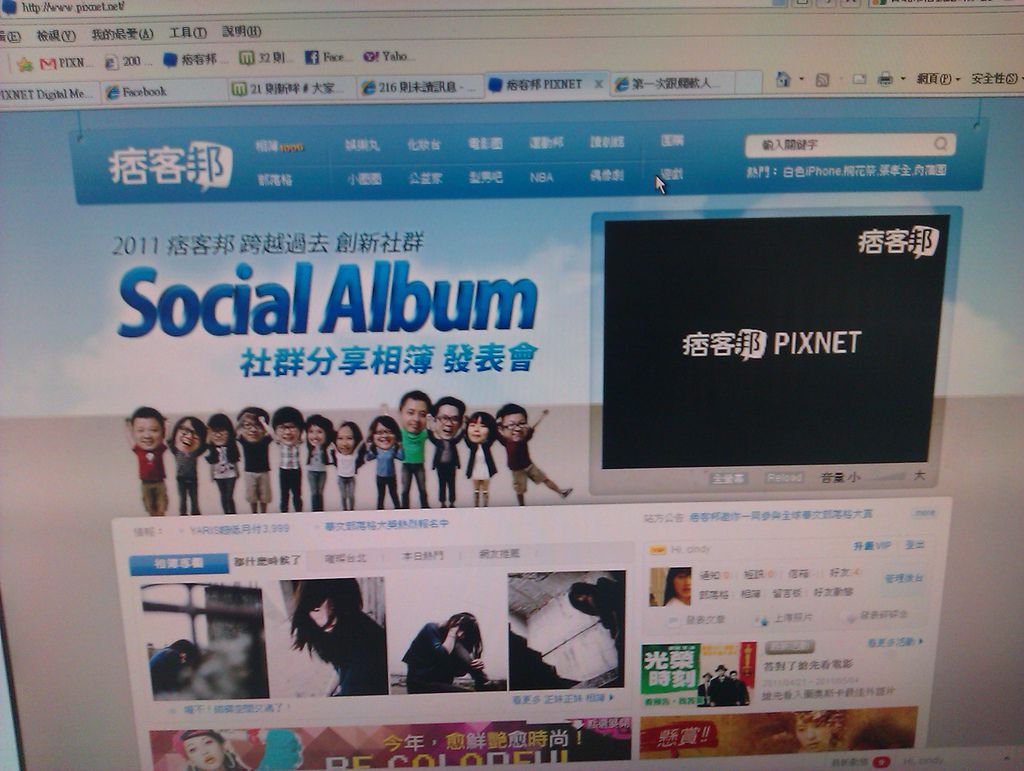Open the 我的最愛(A) menu
Screen dimensions: 1024x771
(122, 33)
